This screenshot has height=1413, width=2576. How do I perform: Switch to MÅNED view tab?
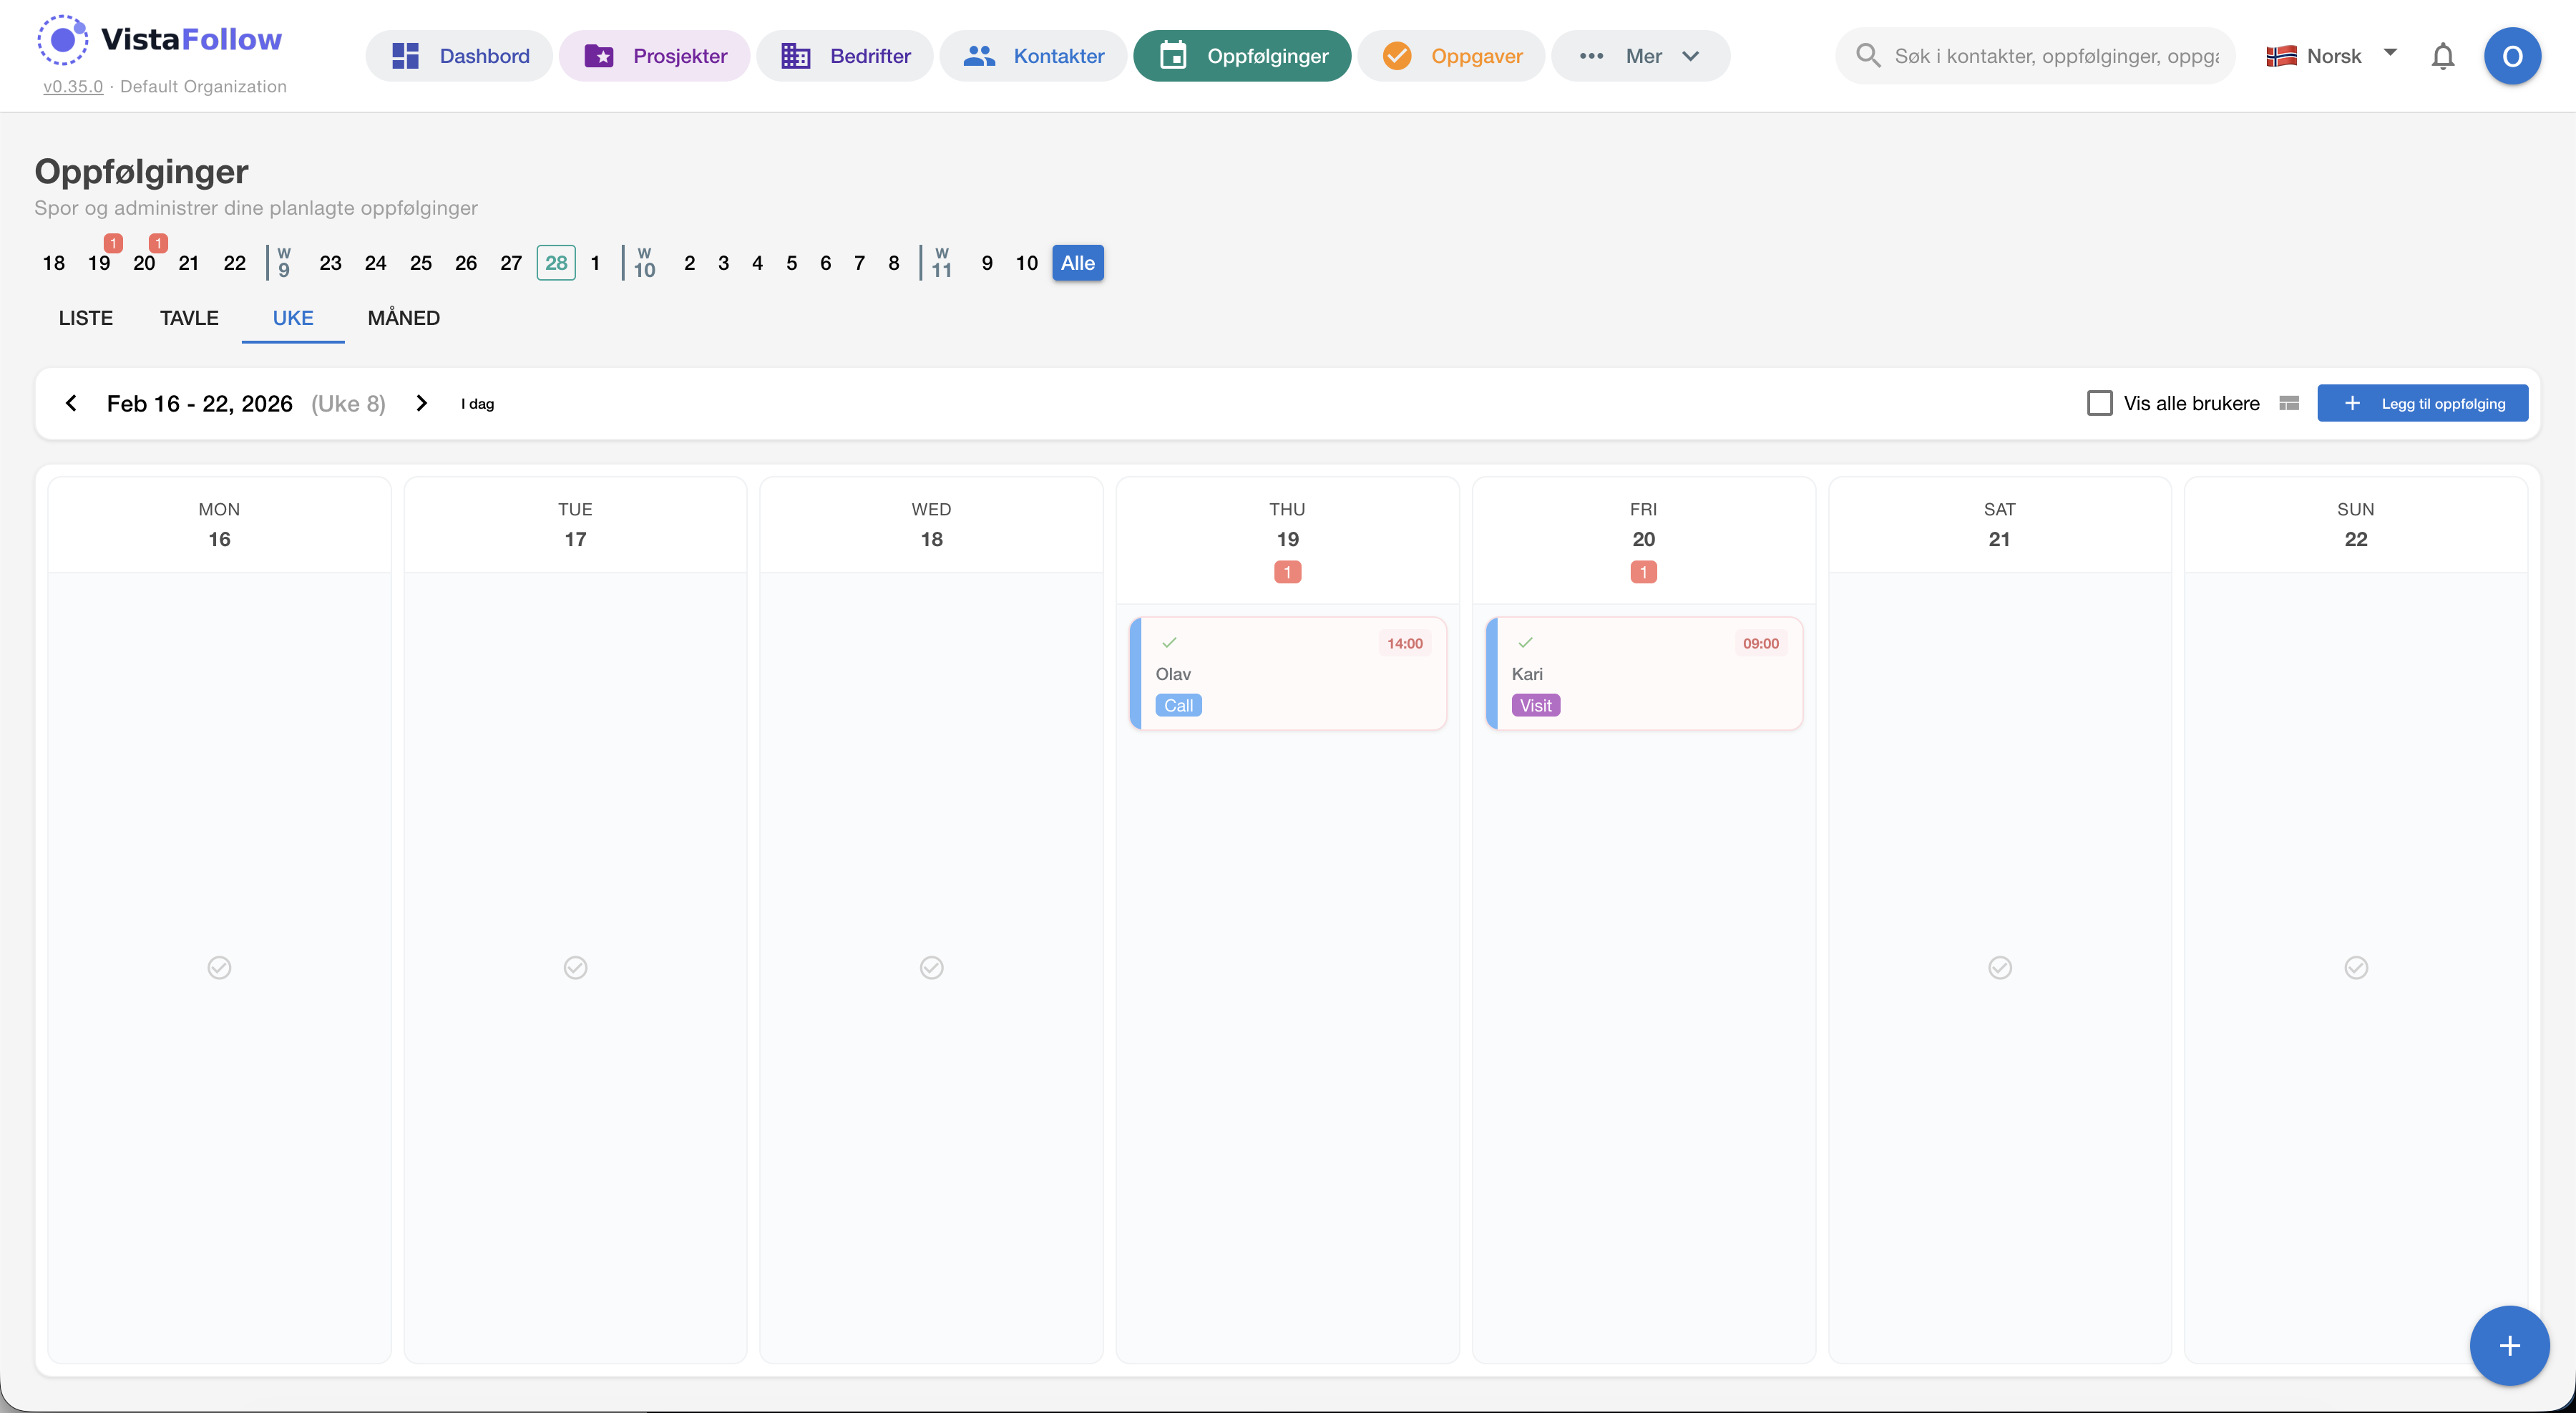[x=403, y=318]
